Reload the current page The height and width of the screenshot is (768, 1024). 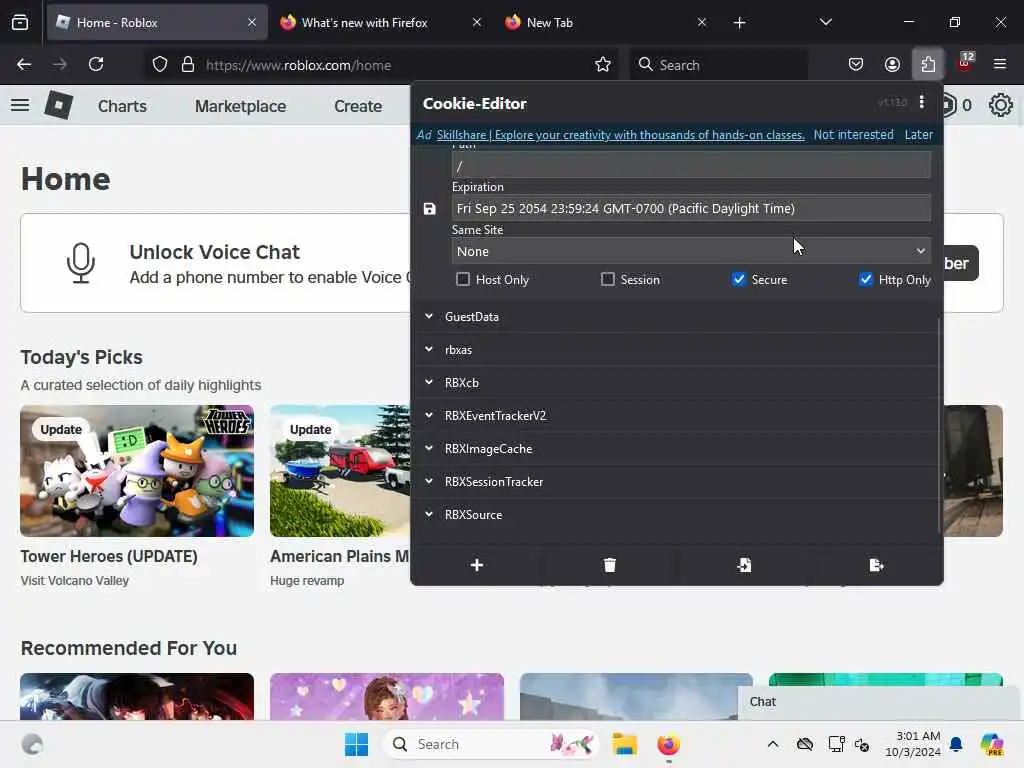tap(96, 64)
